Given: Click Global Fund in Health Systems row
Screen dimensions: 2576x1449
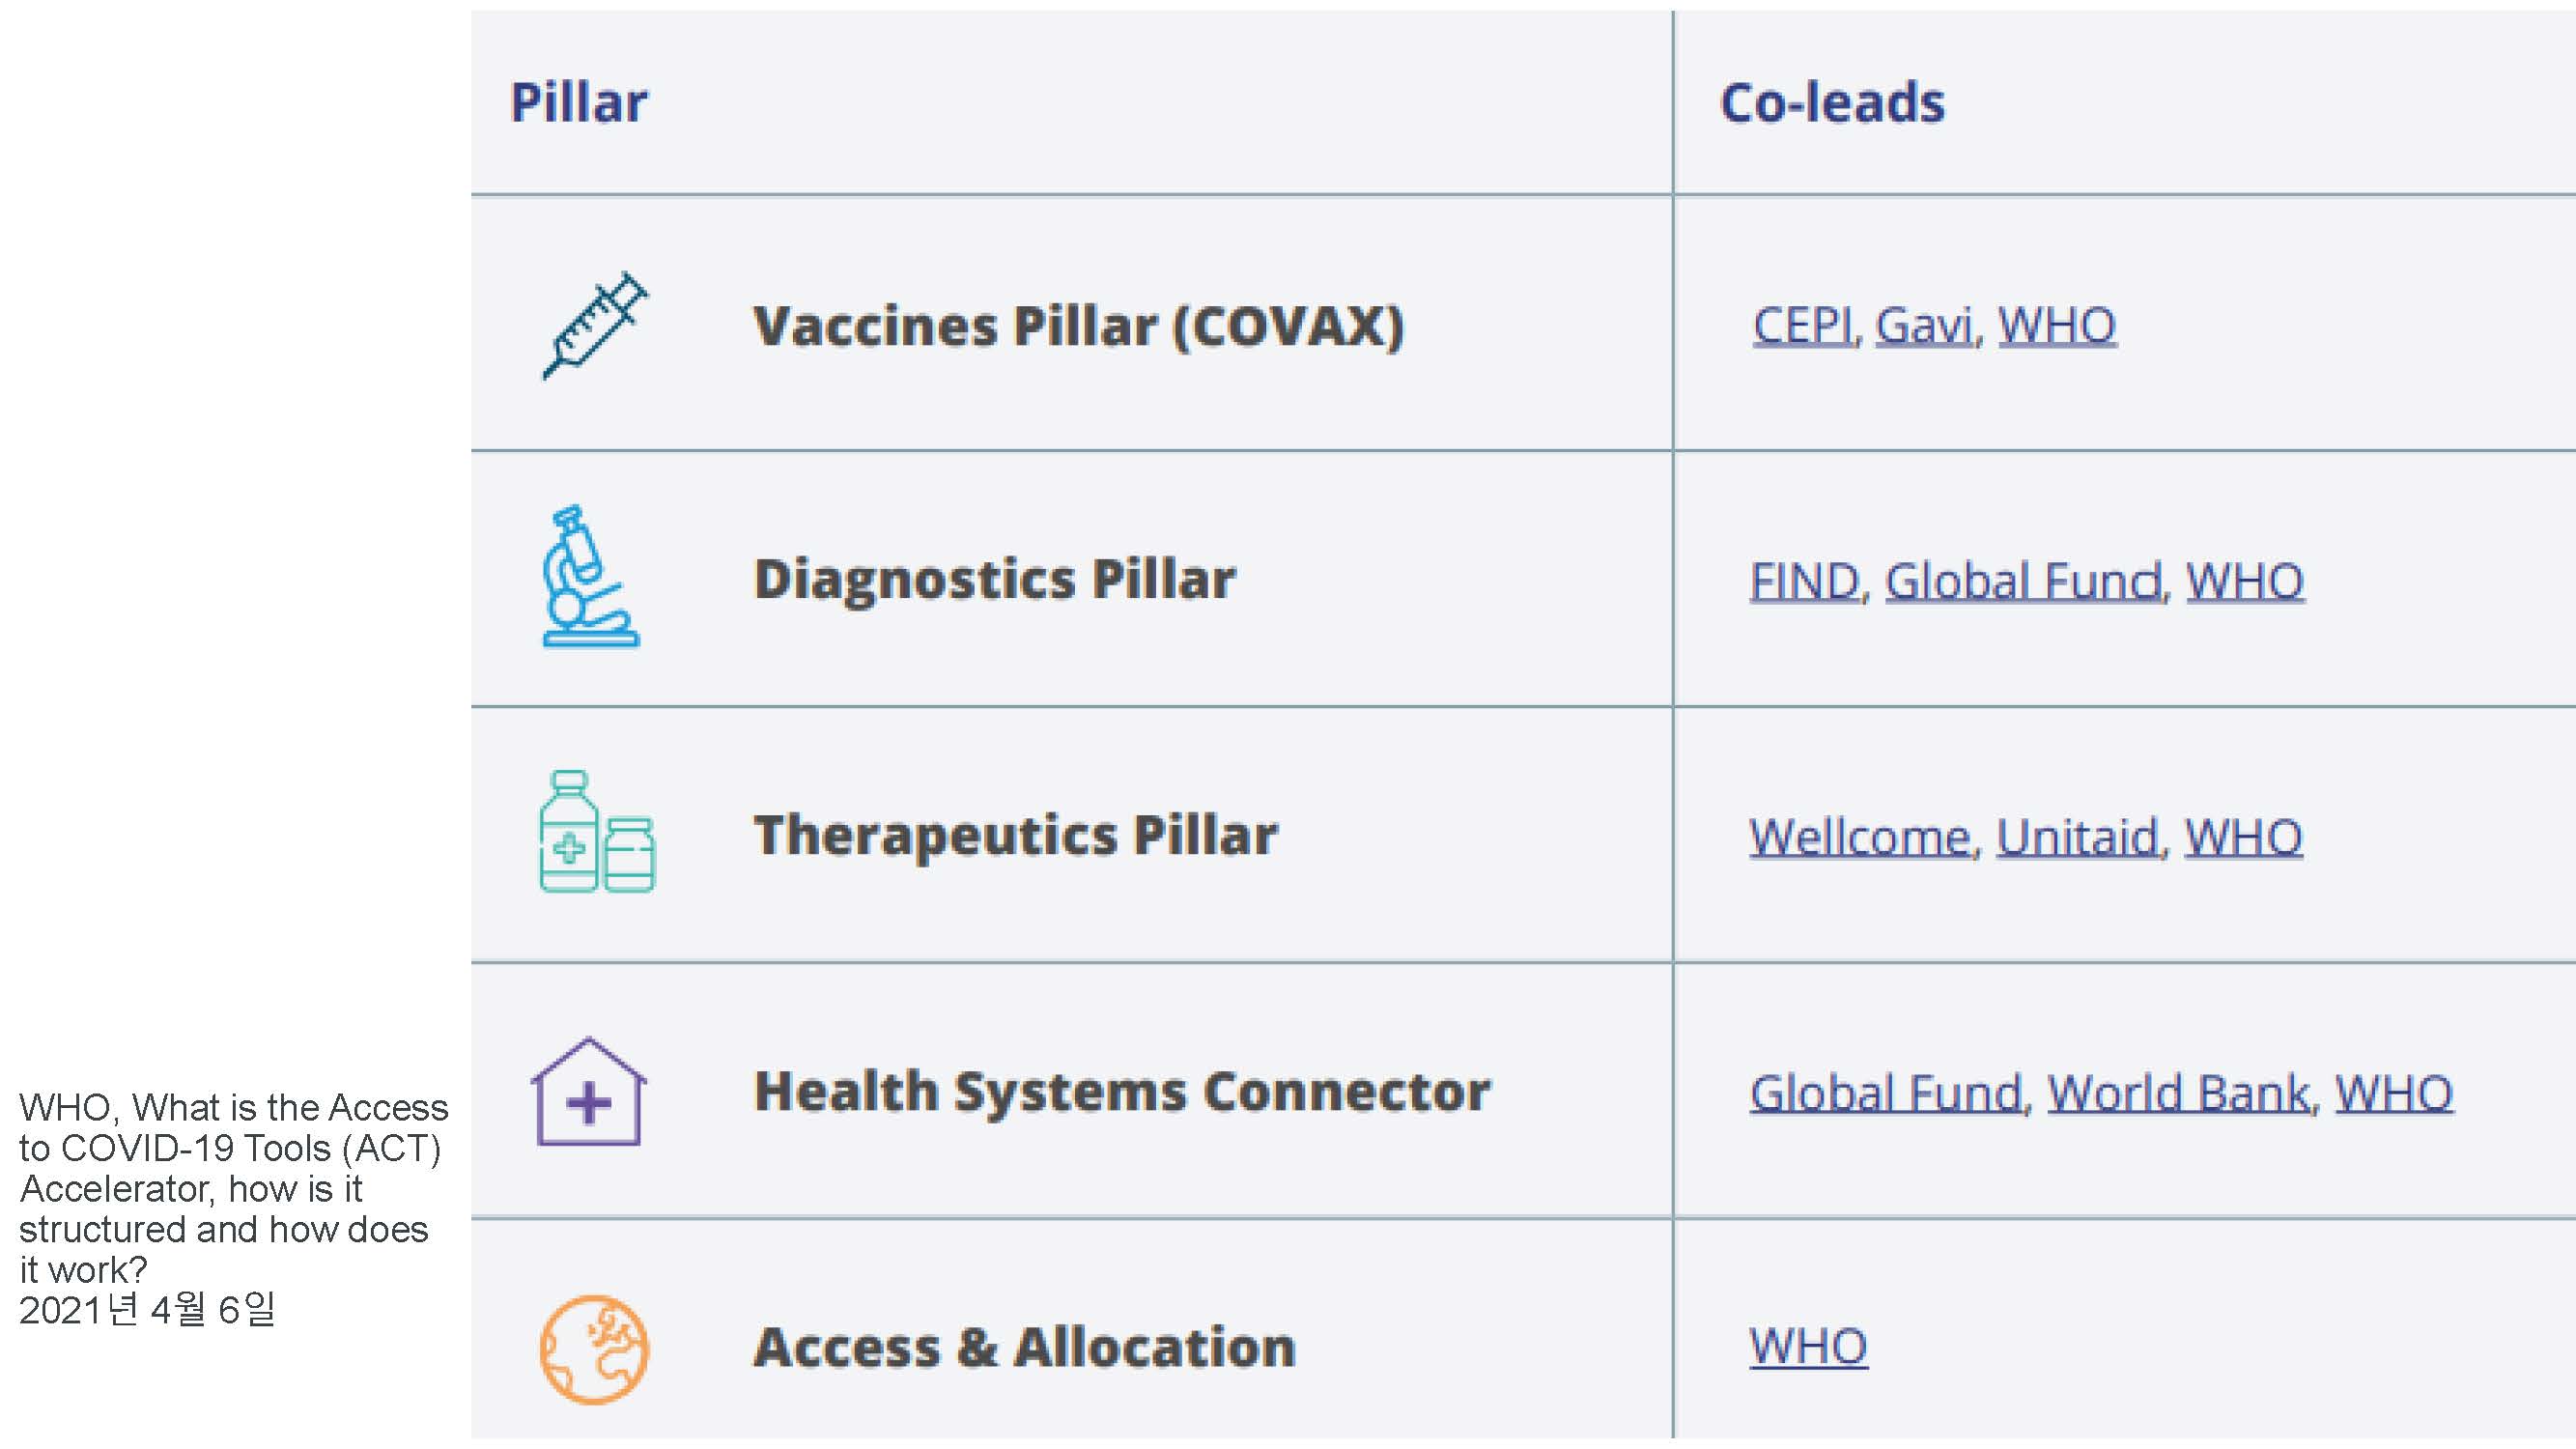Looking at the screenshot, I should pyautogui.click(x=1886, y=1093).
